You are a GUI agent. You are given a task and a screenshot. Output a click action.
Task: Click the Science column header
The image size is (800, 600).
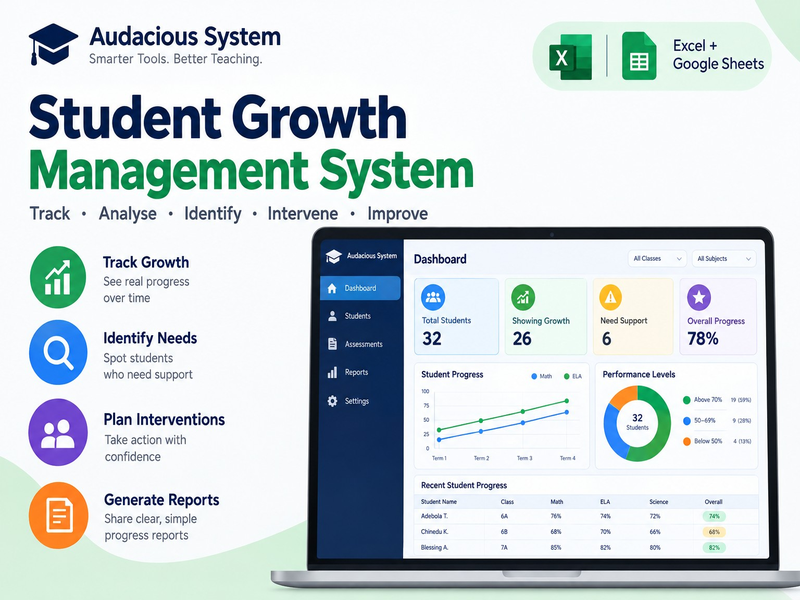click(x=659, y=502)
